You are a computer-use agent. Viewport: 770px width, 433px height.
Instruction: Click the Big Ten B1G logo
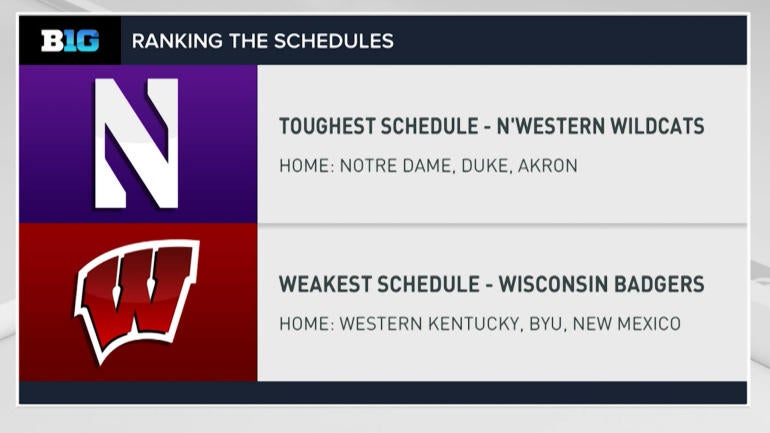coord(70,41)
